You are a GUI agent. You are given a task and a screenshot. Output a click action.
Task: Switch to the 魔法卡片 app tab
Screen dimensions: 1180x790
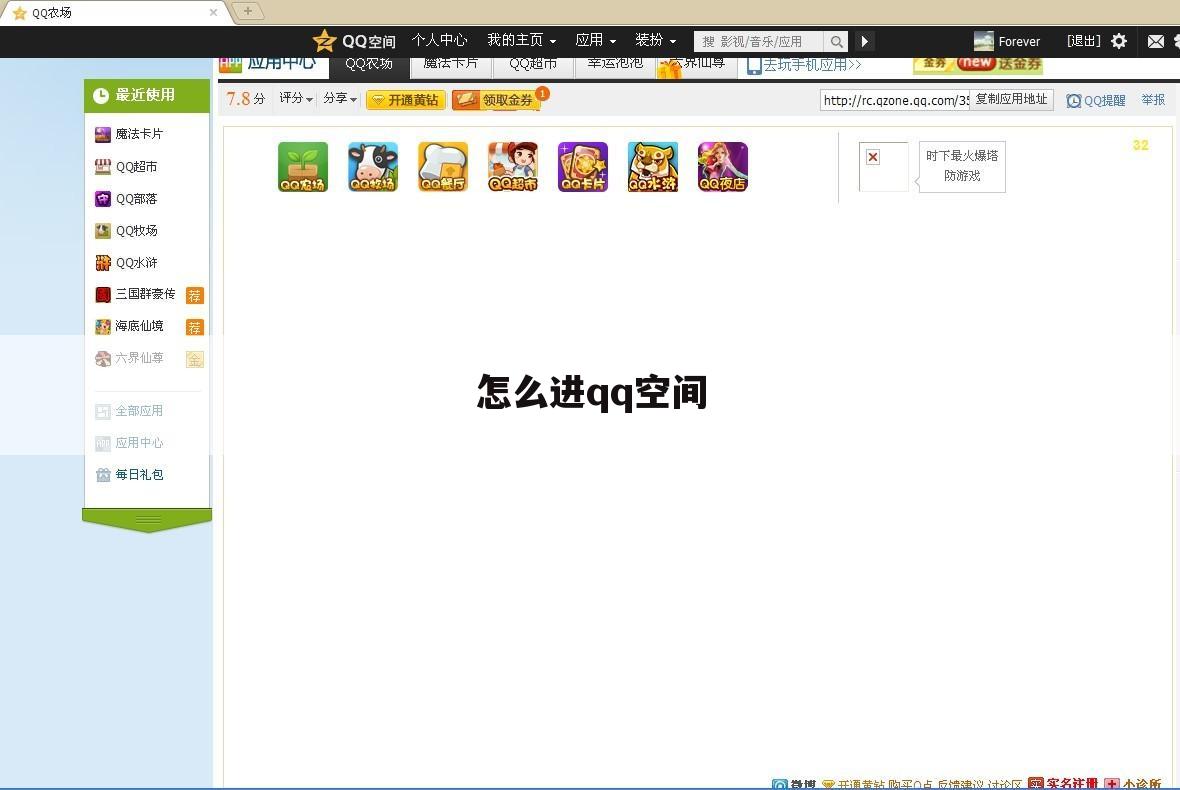coord(451,66)
